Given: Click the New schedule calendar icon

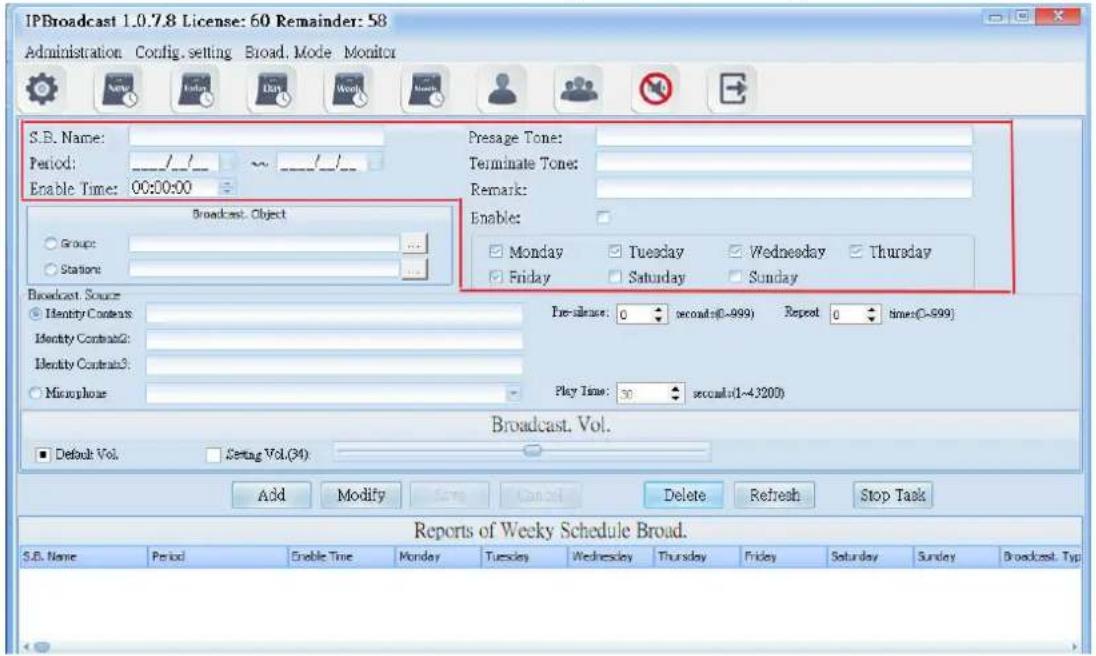Looking at the screenshot, I should click(x=119, y=89).
